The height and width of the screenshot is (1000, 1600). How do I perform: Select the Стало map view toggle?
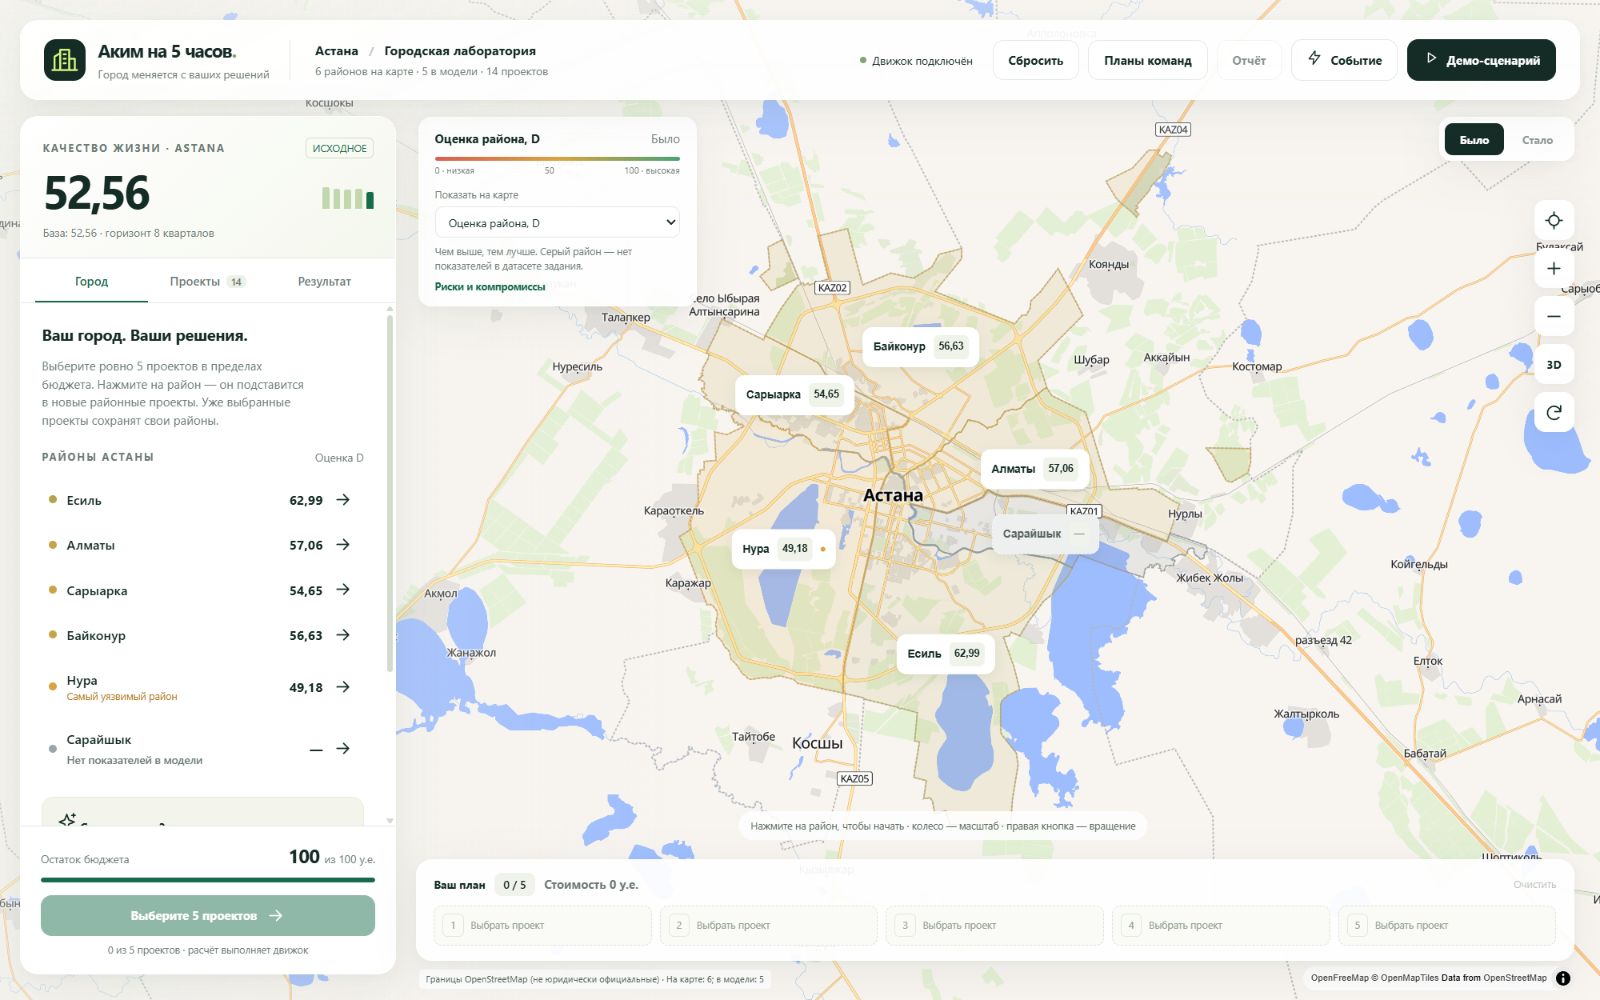(1537, 140)
